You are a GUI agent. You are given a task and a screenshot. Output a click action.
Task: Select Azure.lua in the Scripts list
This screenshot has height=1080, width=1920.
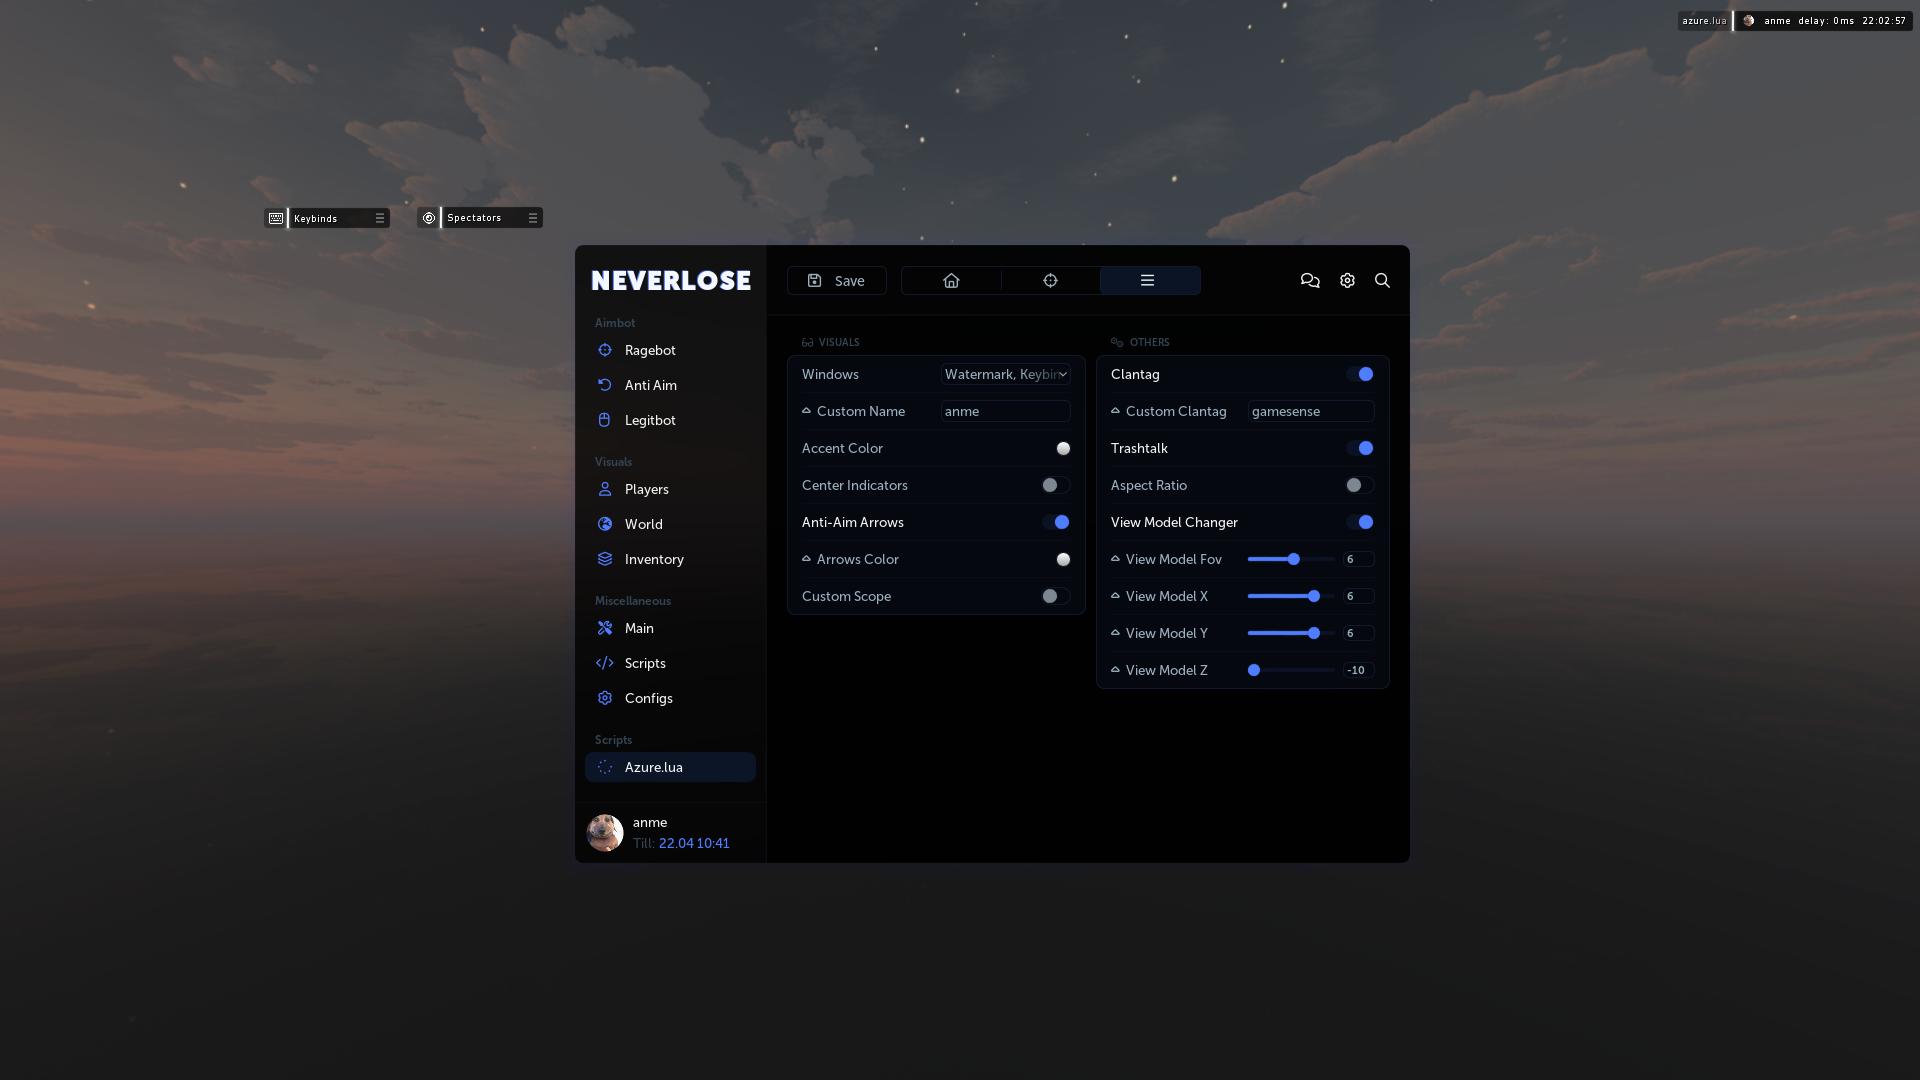(x=654, y=767)
